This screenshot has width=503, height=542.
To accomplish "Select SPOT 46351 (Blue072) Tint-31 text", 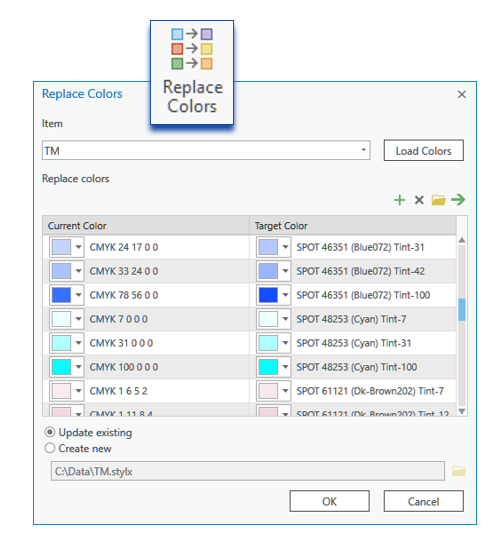I will pyautogui.click(x=360, y=247).
